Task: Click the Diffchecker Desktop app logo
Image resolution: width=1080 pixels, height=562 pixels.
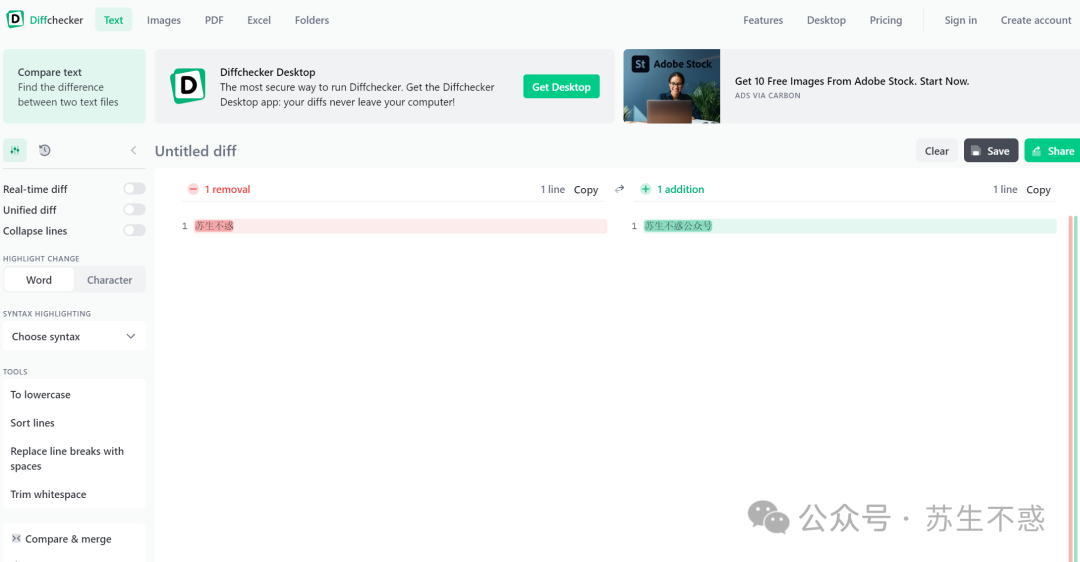Action: click(187, 86)
